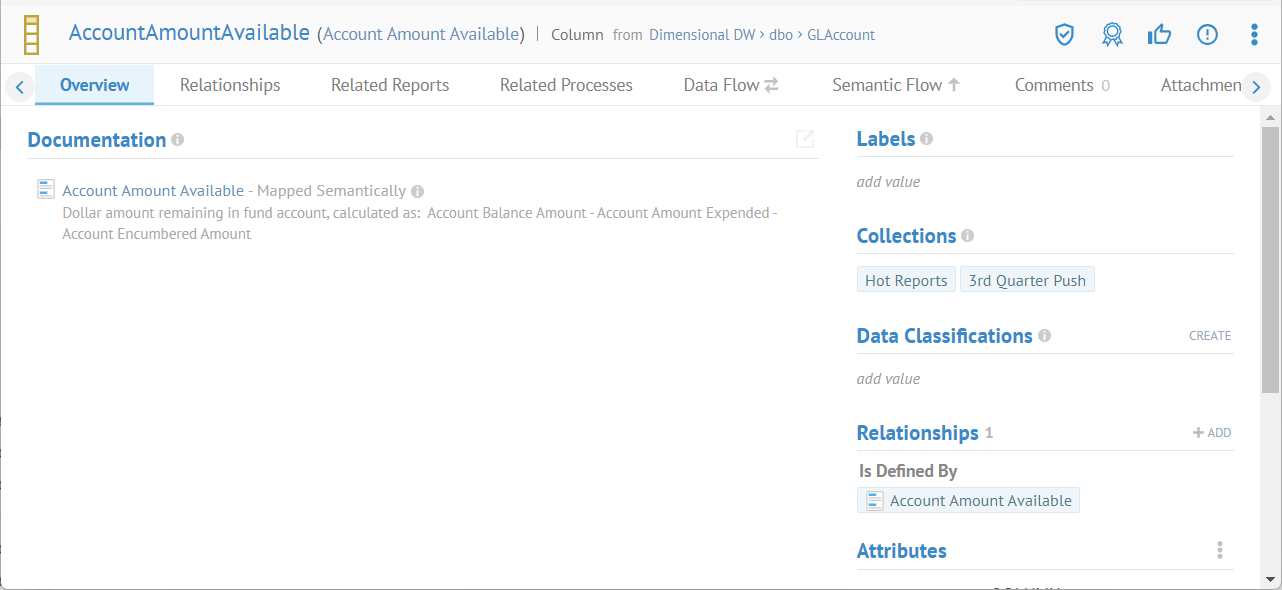
Task: Click the certification ribbon badge icon
Action: (x=1112, y=35)
